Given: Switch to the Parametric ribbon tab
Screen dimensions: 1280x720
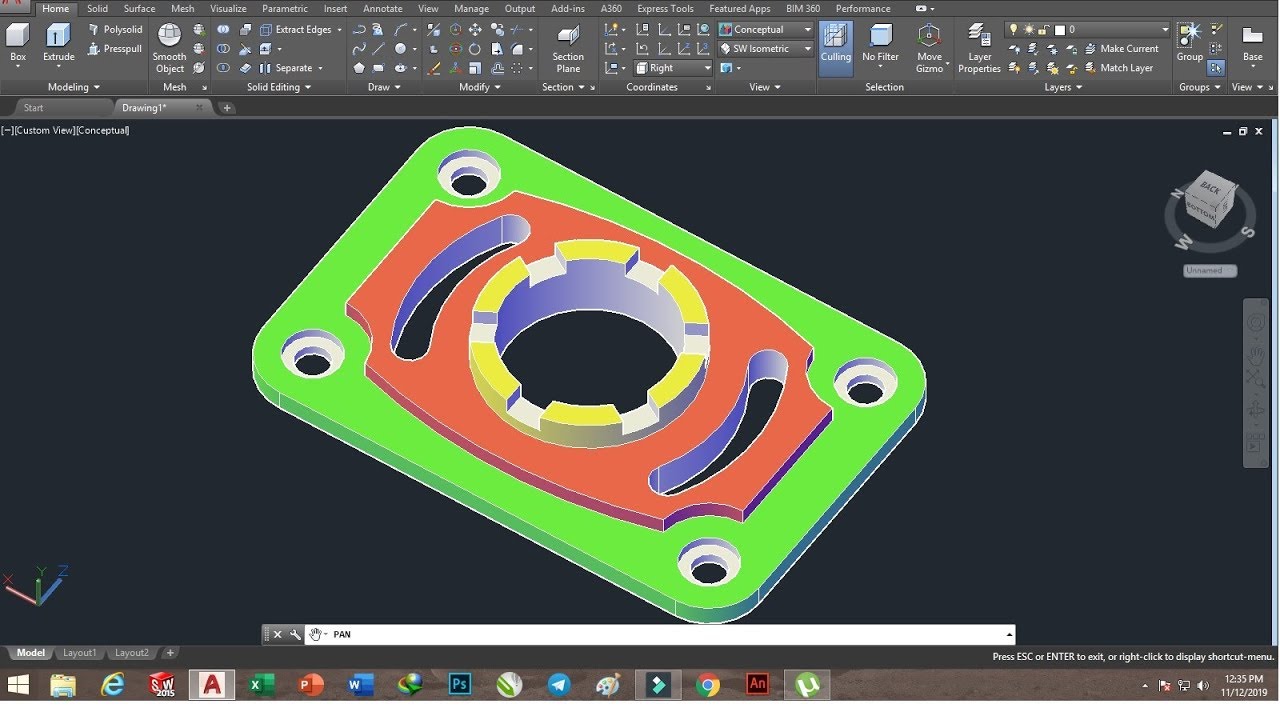Looking at the screenshot, I should click(x=285, y=8).
